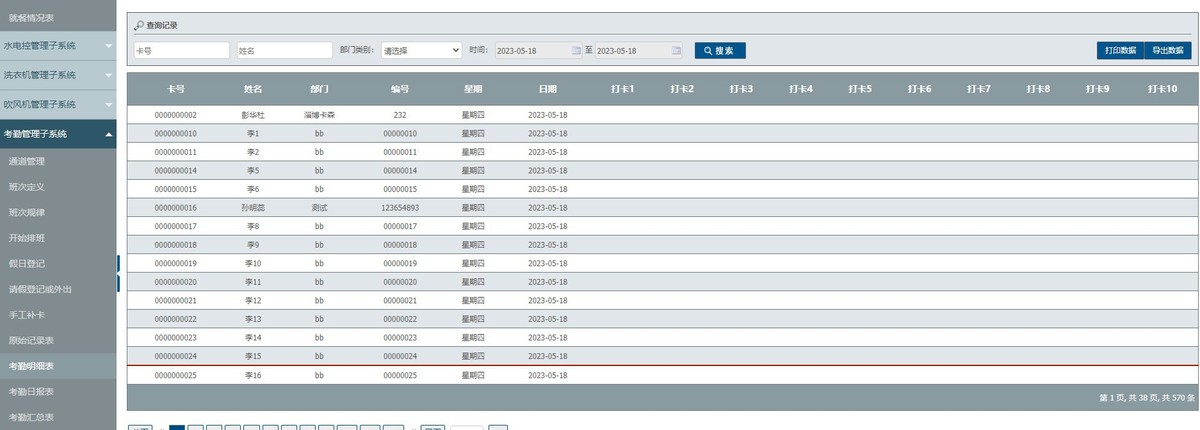Click 编号 column header

pos(400,89)
